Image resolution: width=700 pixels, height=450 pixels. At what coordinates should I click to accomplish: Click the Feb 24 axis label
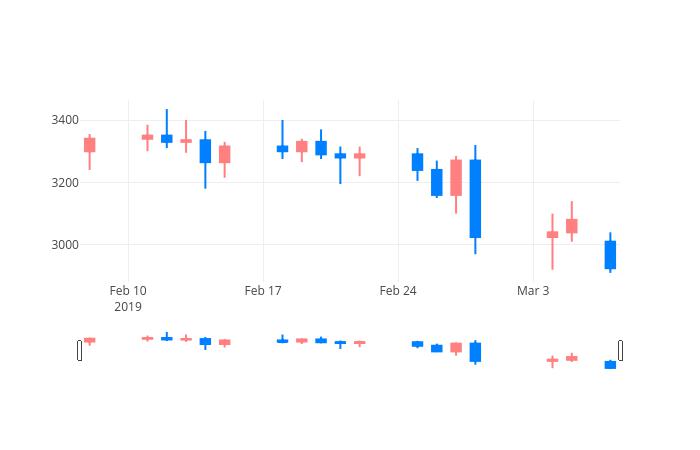[x=398, y=291]
